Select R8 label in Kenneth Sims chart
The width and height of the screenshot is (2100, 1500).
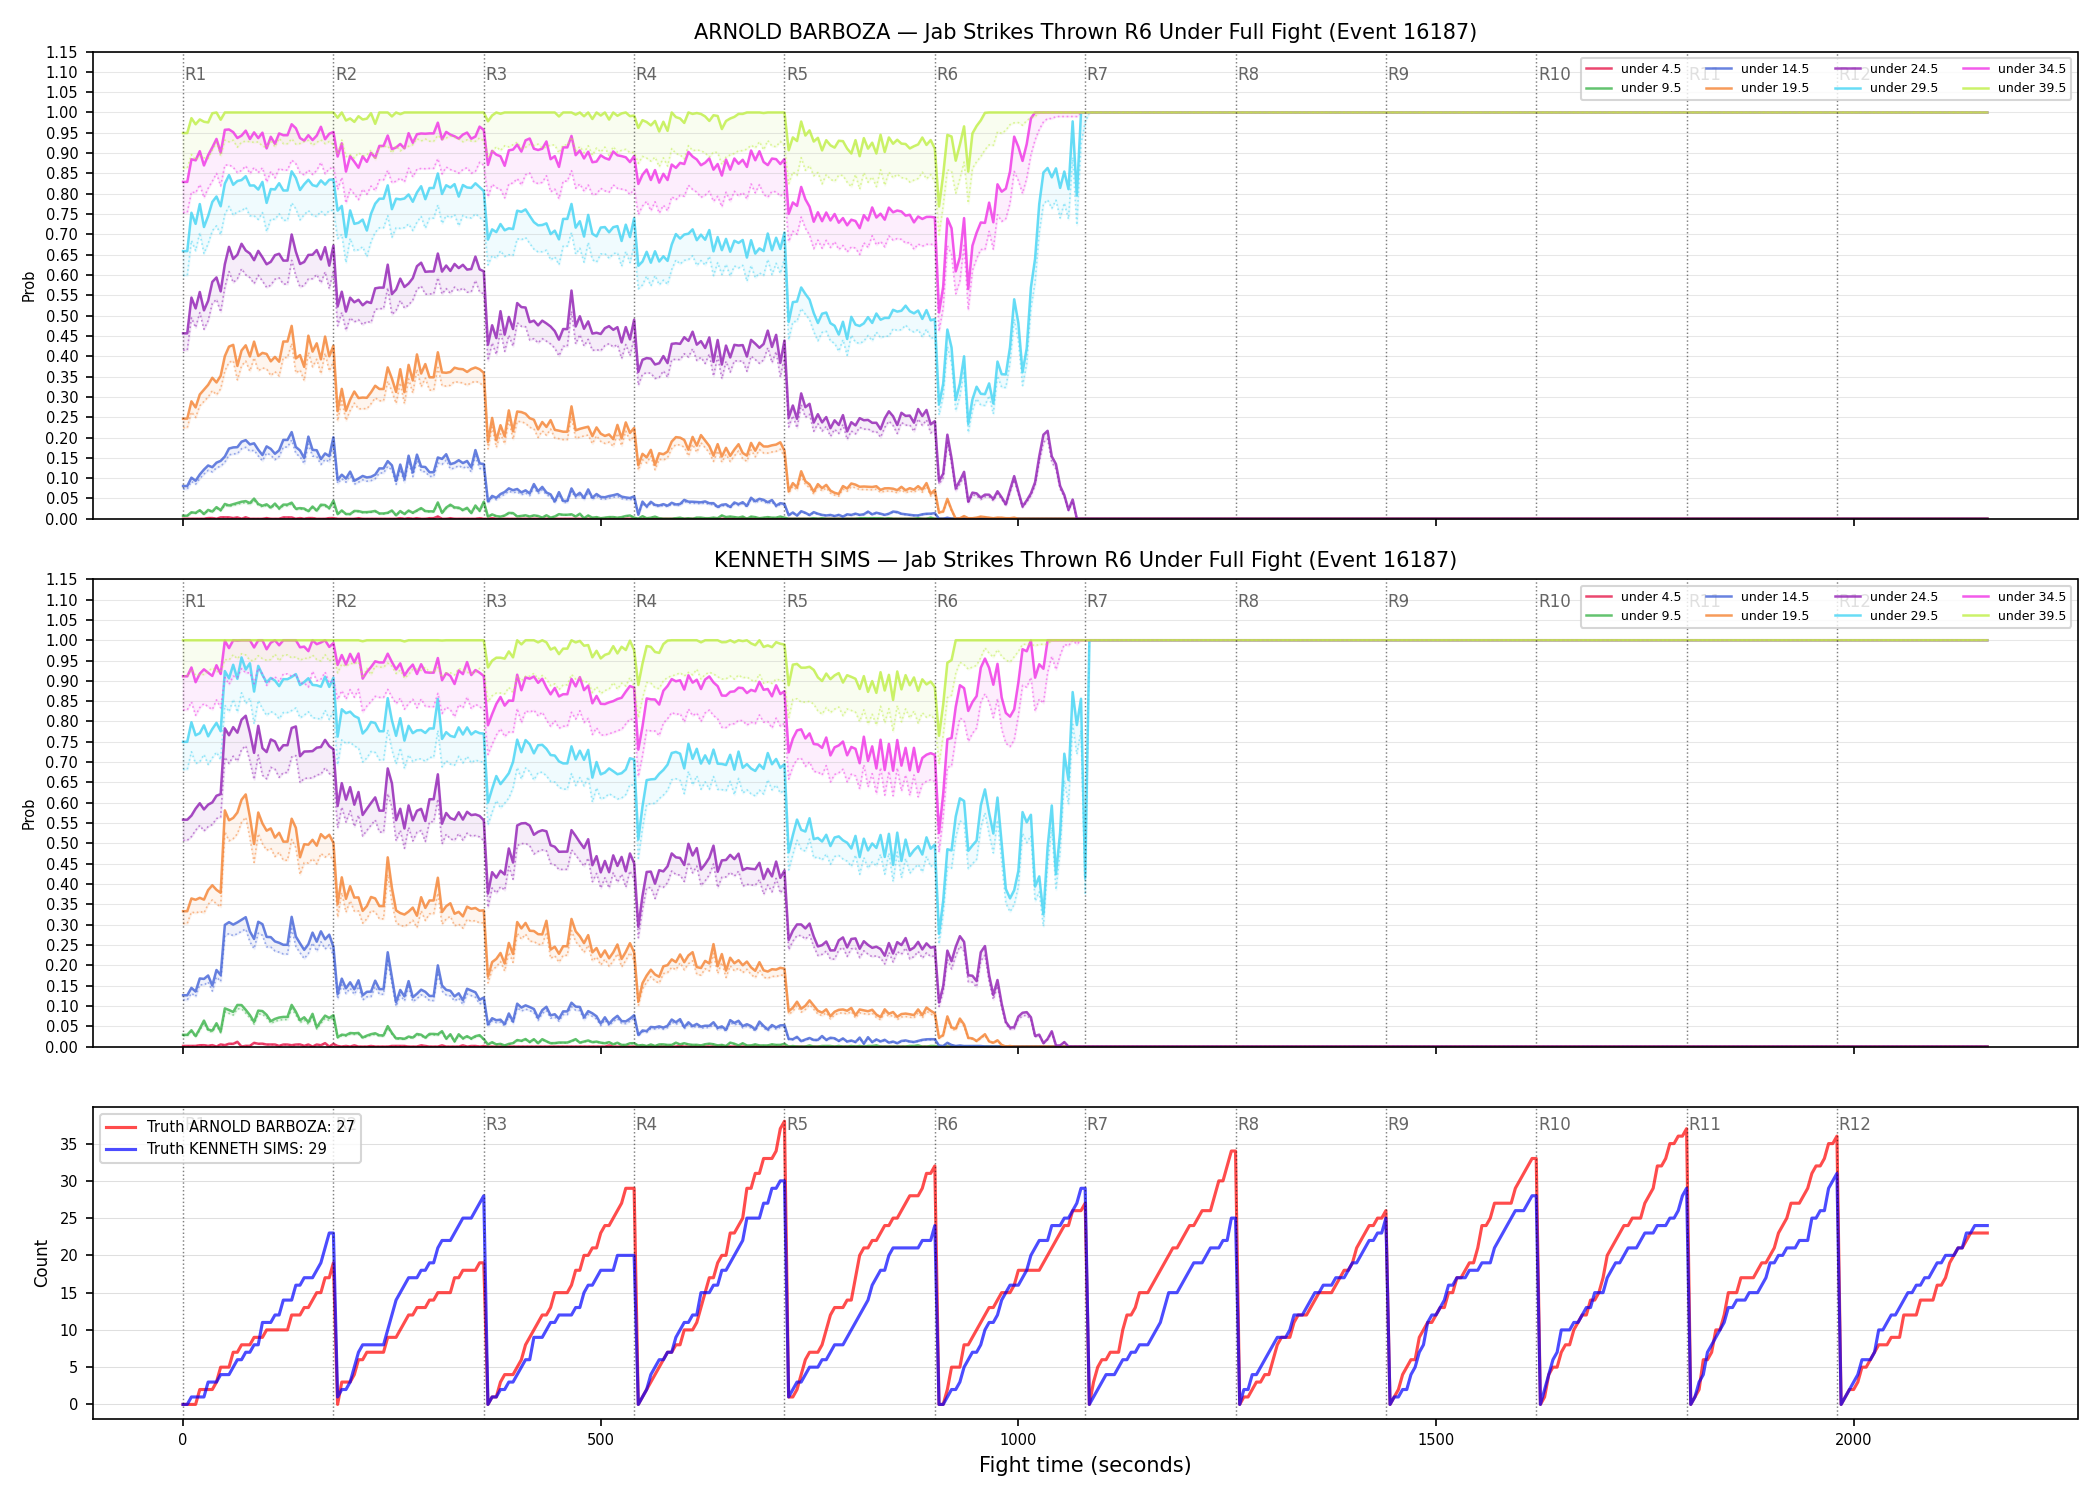[x=1248, y=601]
